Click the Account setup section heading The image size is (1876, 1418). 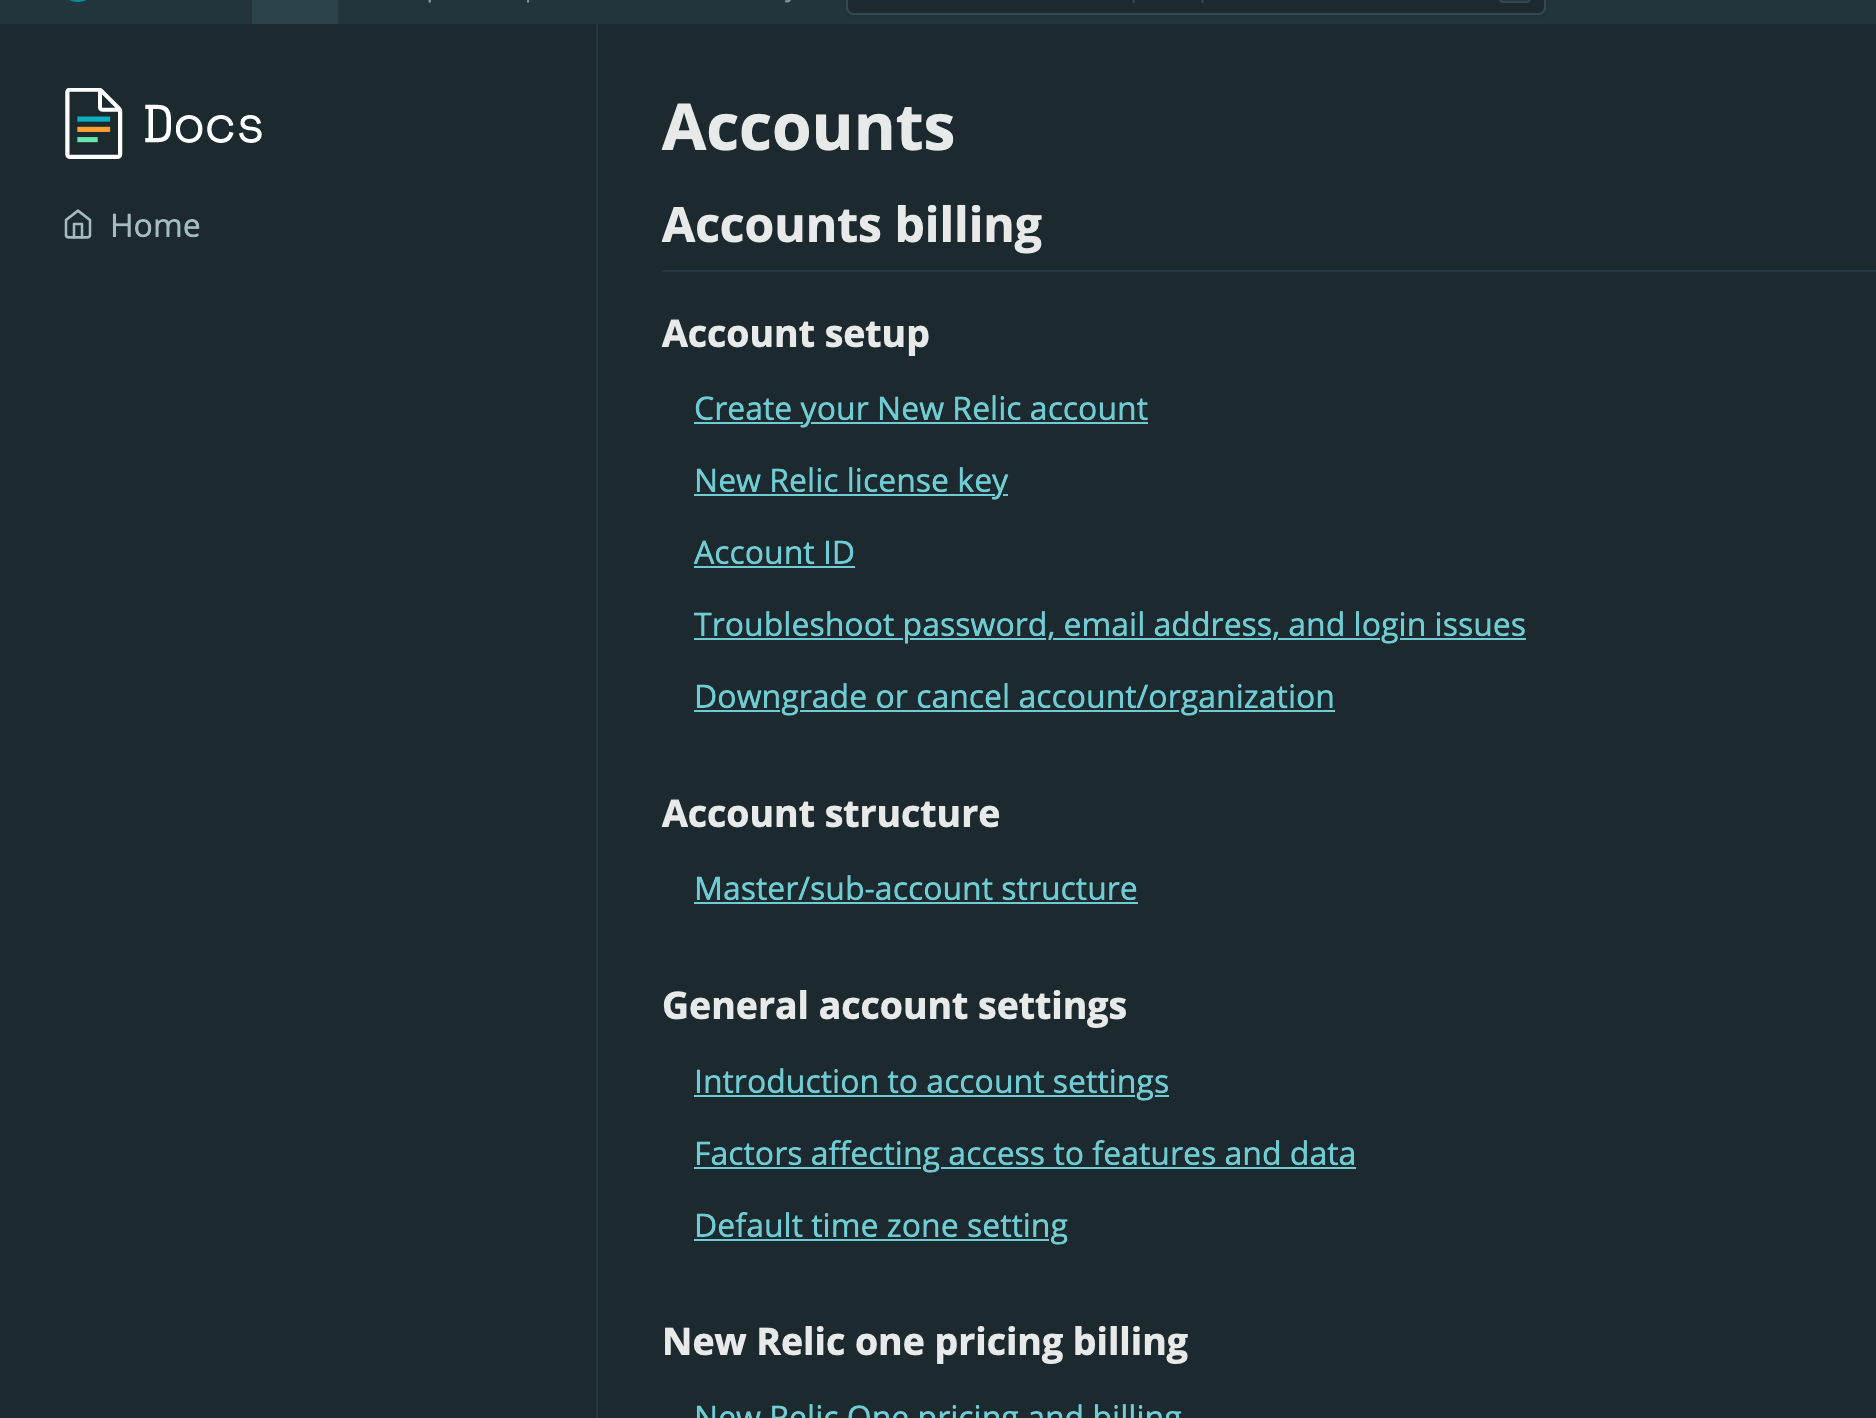pyautogui.click(x=795, y=334)
